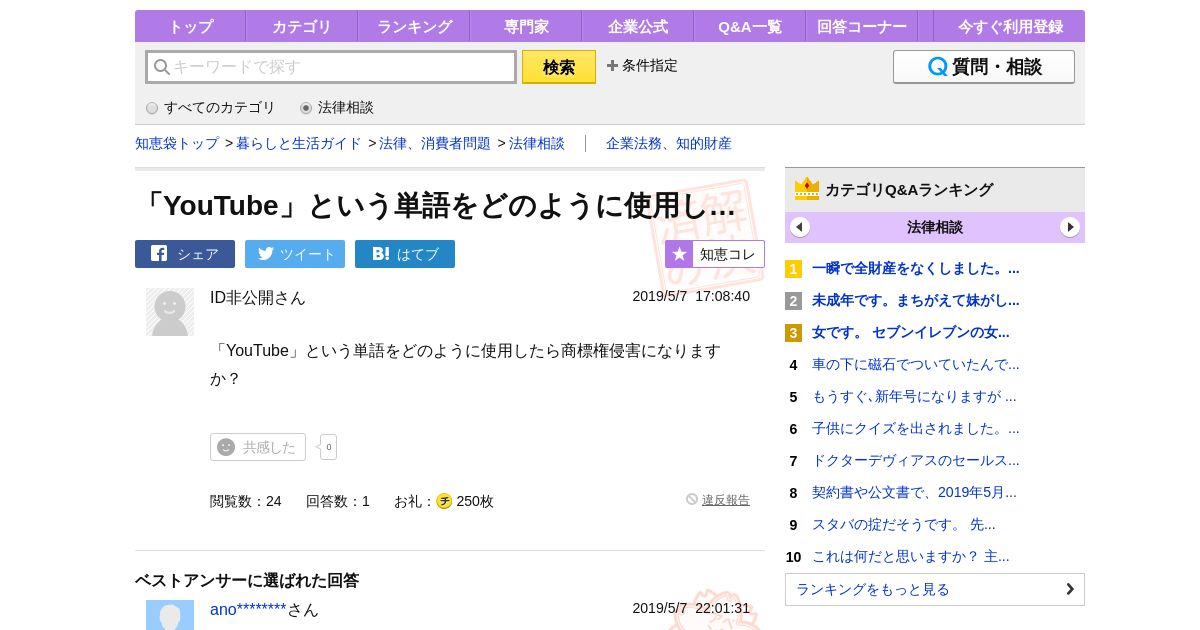Bookmark with はてブ button
This screenshot has width=1200, height=630.
click(x=405, y=254)
